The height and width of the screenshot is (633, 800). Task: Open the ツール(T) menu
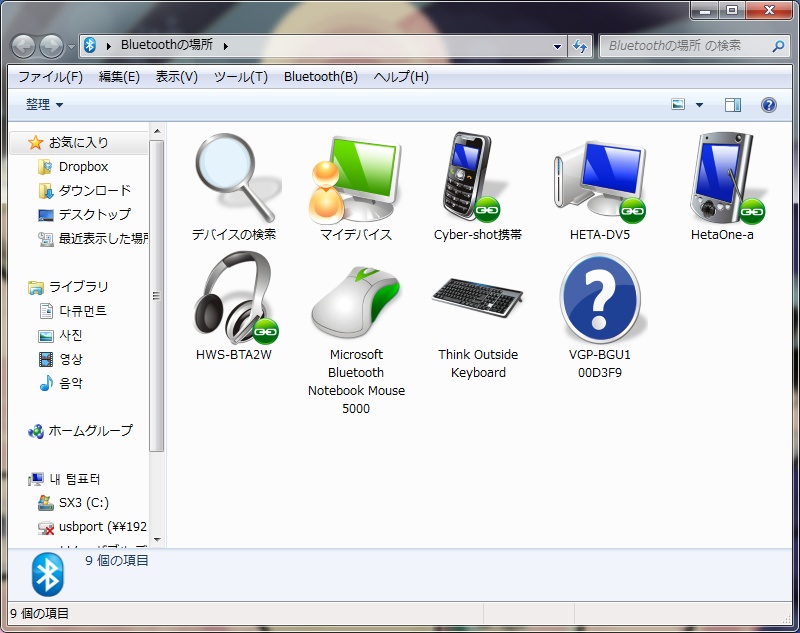pyautogui.click(x=240, y=77)
